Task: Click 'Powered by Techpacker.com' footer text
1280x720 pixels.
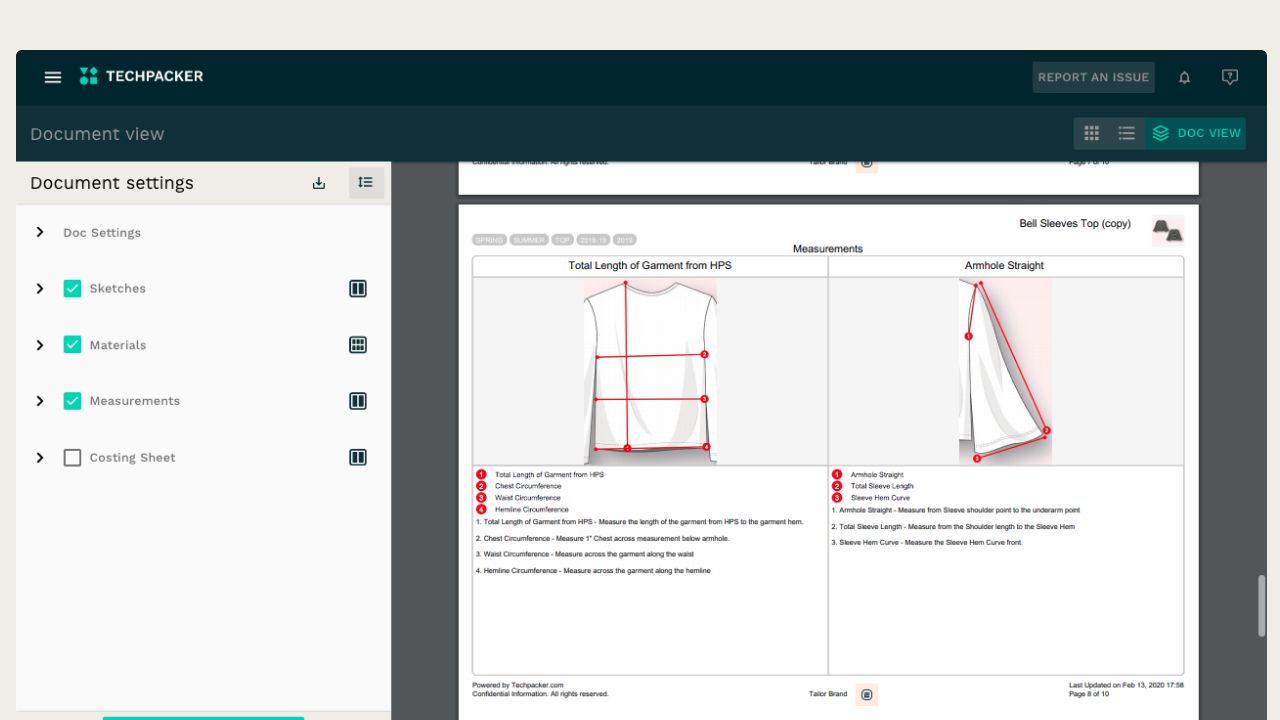Action: 518,686
